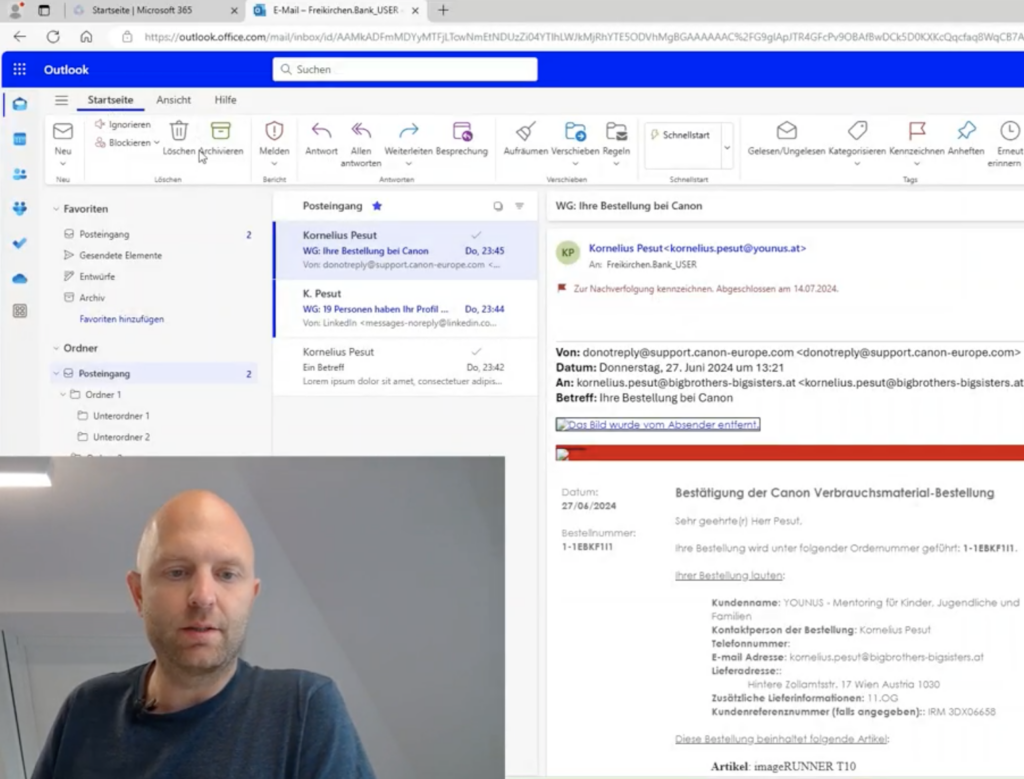
Task: Block the sender with Blockieren
Action: tap(123, 142)
